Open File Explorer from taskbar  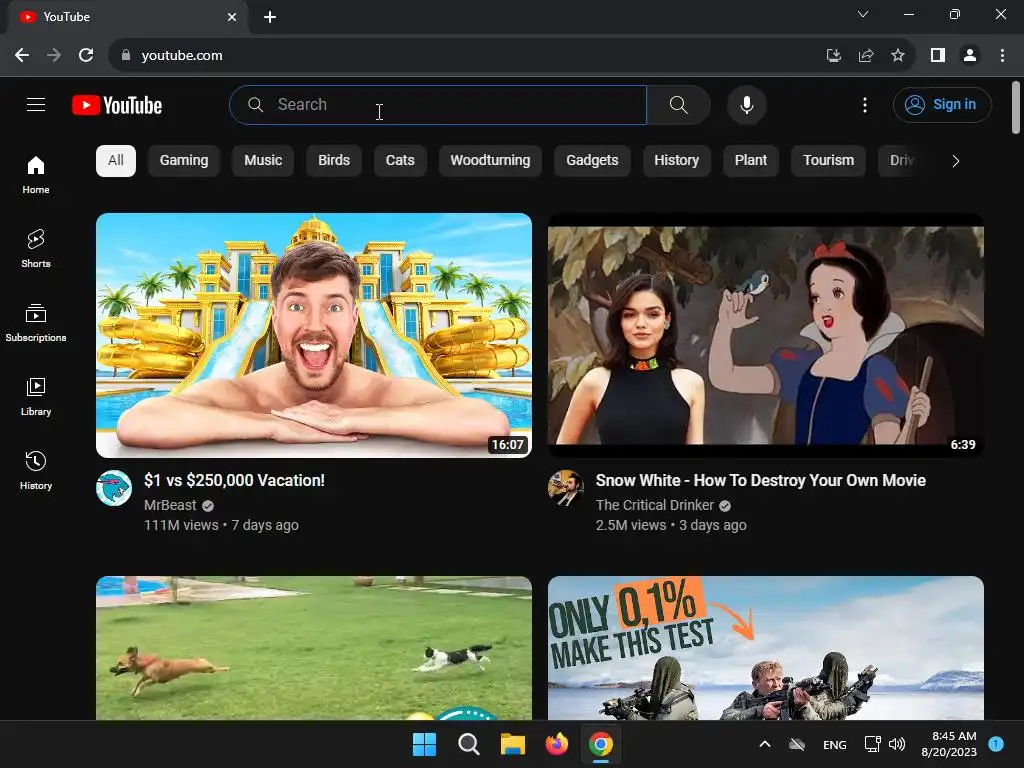pyautogui.click(x=513, y=744)
